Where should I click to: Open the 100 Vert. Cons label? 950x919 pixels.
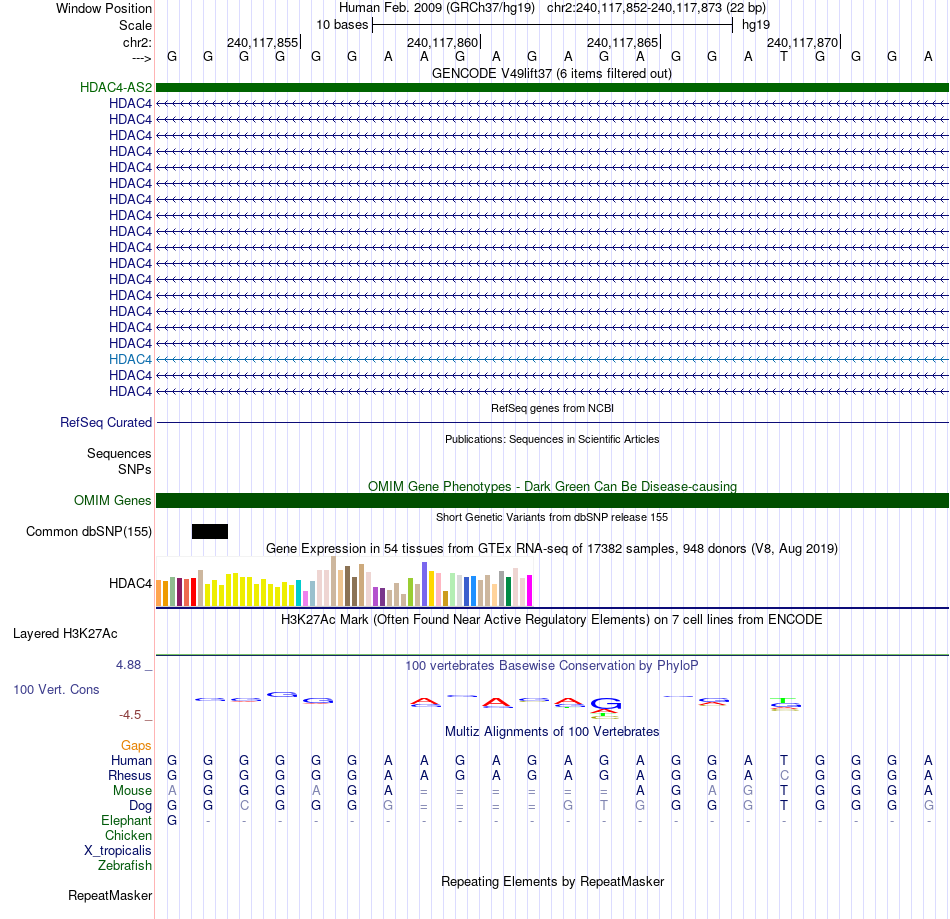click(x=56, y=689)
